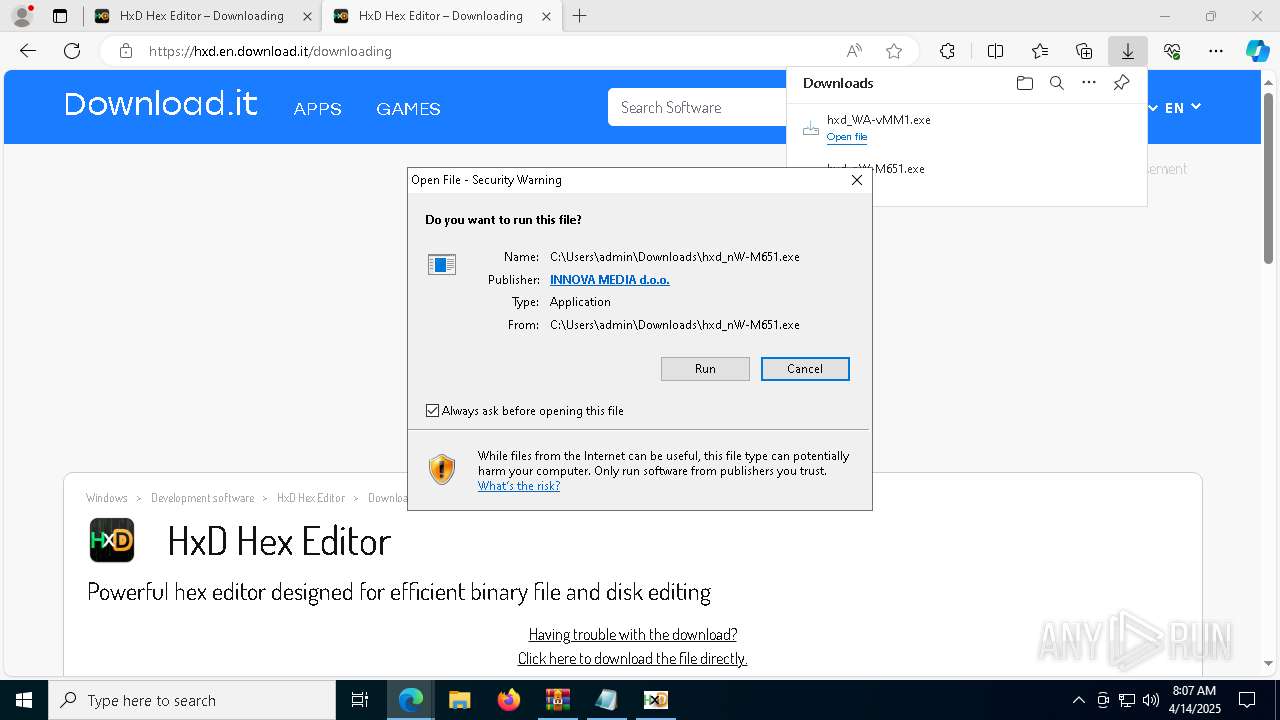Expand the EN language dropdown
The image size is (1280, 720).
tap(1182, 107)
